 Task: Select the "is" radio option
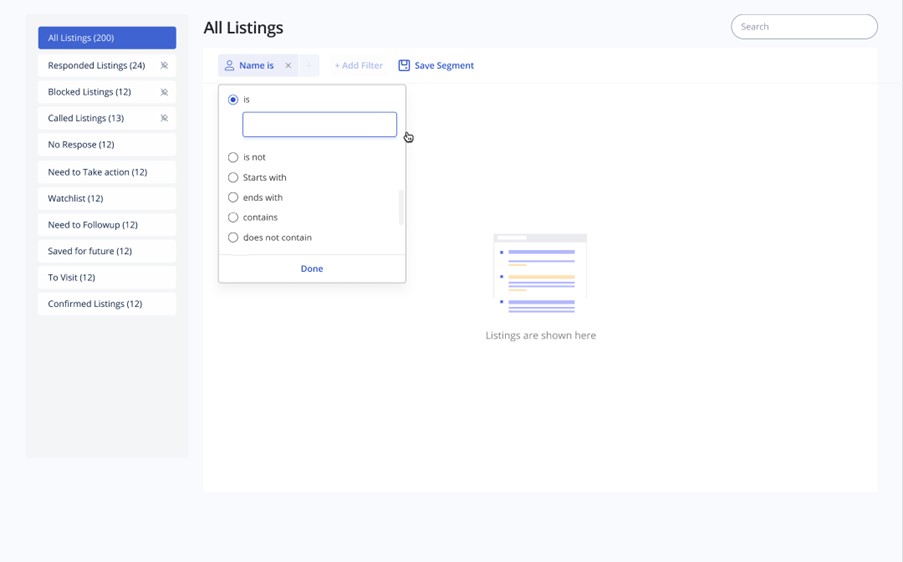(x=233, y=100)
